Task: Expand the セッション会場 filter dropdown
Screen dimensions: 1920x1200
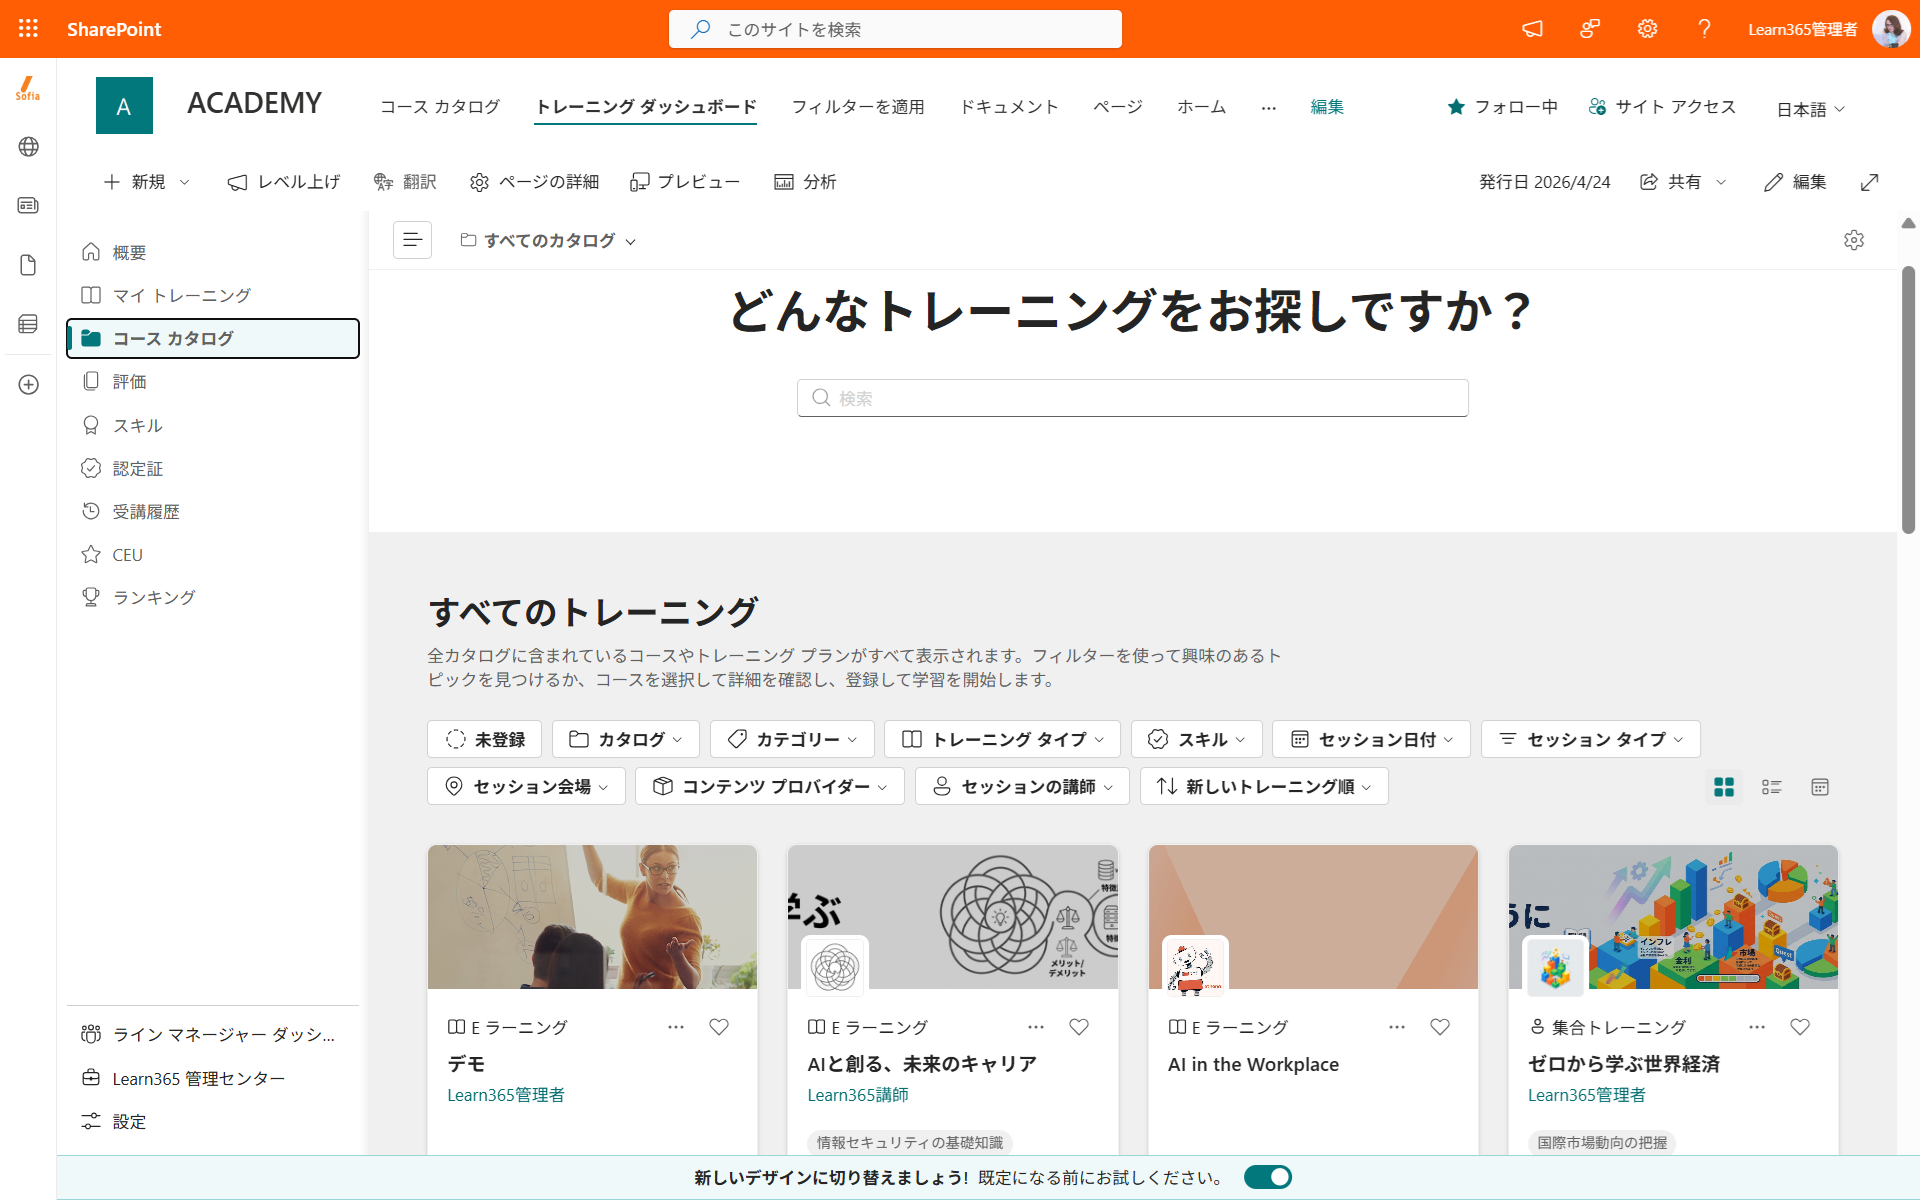Action: coord(526,786)
